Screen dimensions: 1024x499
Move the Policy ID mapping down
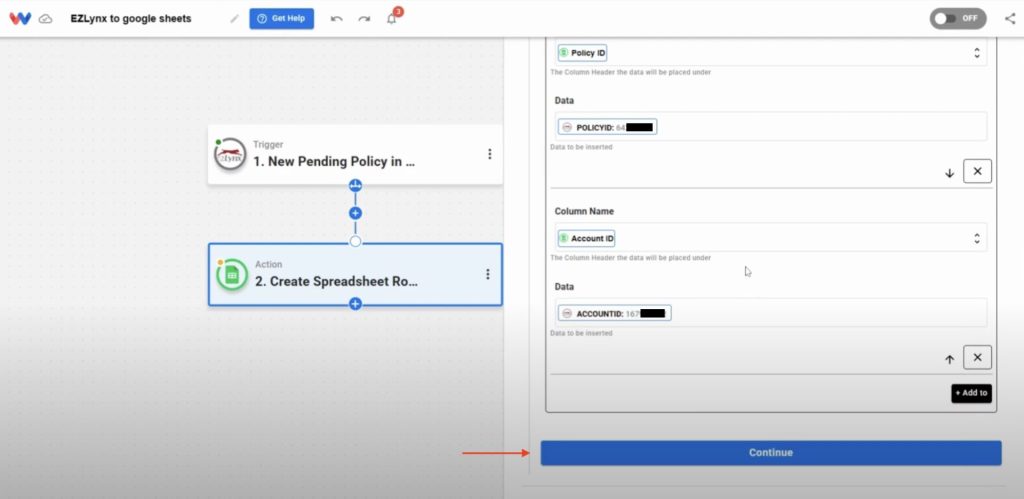950,172
